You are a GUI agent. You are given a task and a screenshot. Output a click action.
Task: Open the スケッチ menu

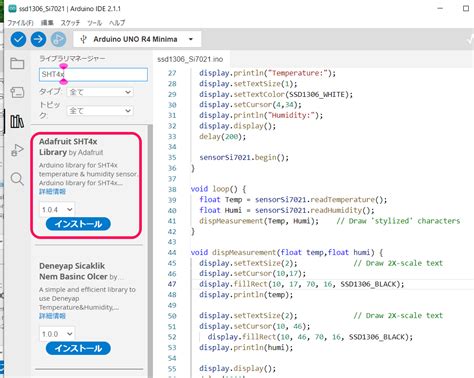pyautogui.click(x=70, y=23)
